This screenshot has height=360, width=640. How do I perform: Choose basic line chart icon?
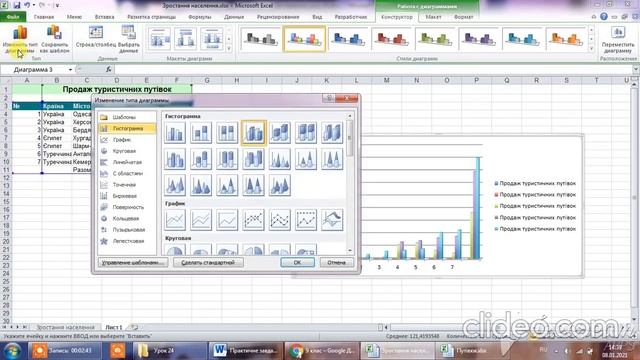175,220
